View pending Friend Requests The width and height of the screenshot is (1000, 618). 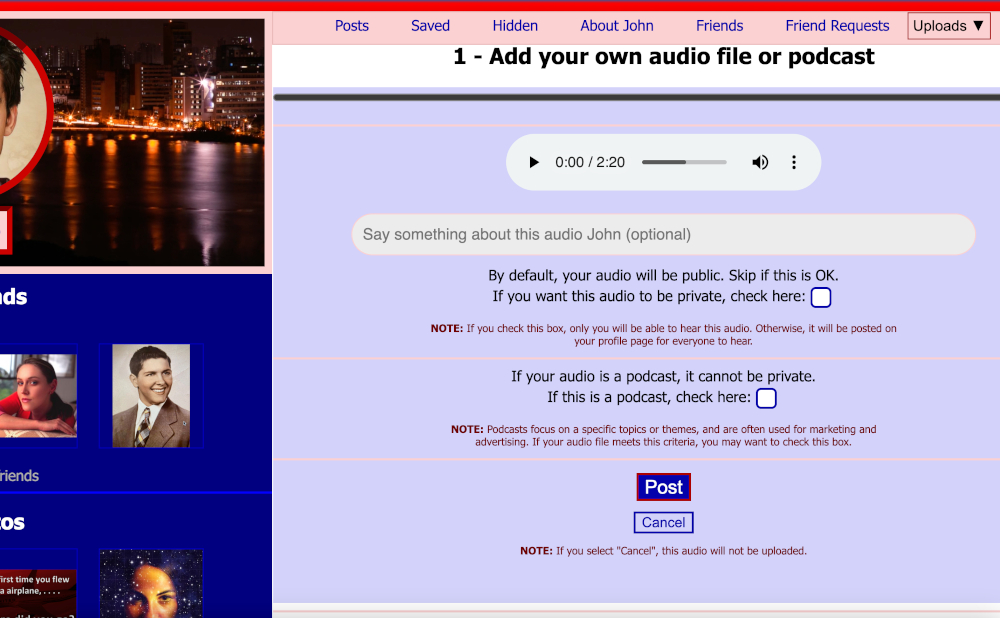point(837,25)
